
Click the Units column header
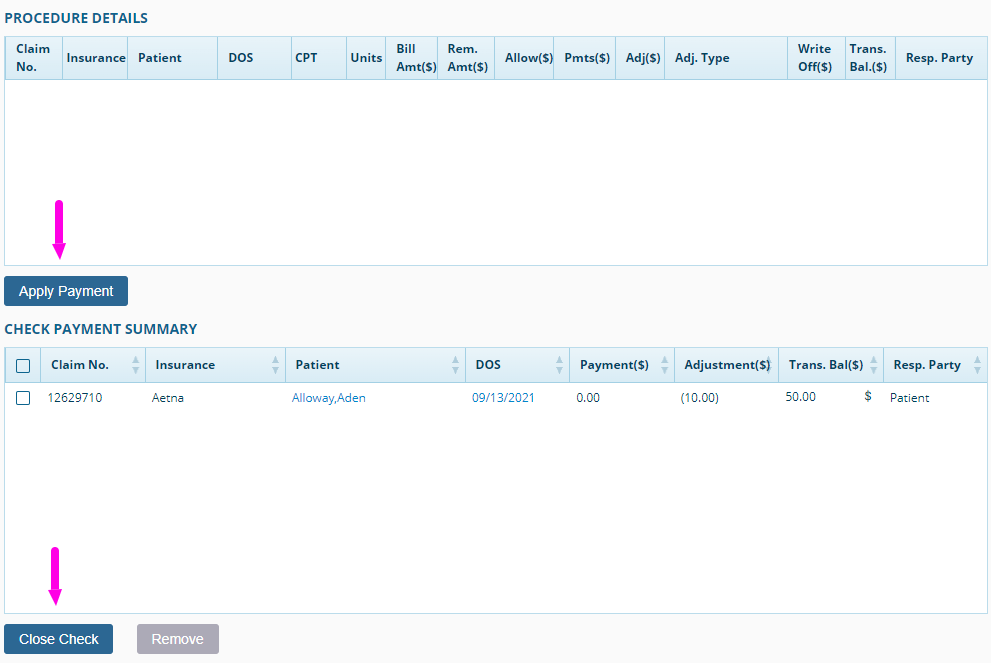(366, 58)
